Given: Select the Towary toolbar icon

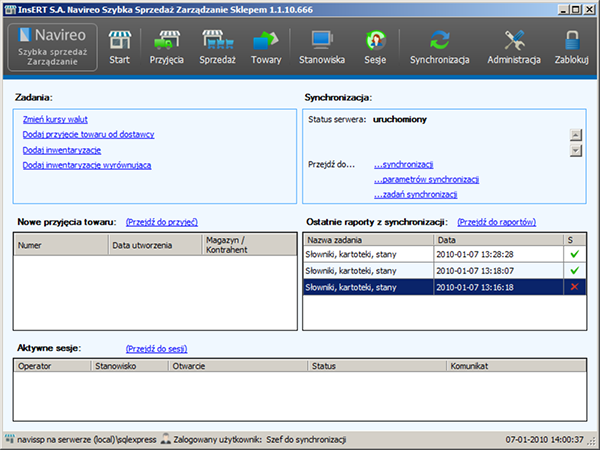Looking at the screenshot, I should click(266, 47).
